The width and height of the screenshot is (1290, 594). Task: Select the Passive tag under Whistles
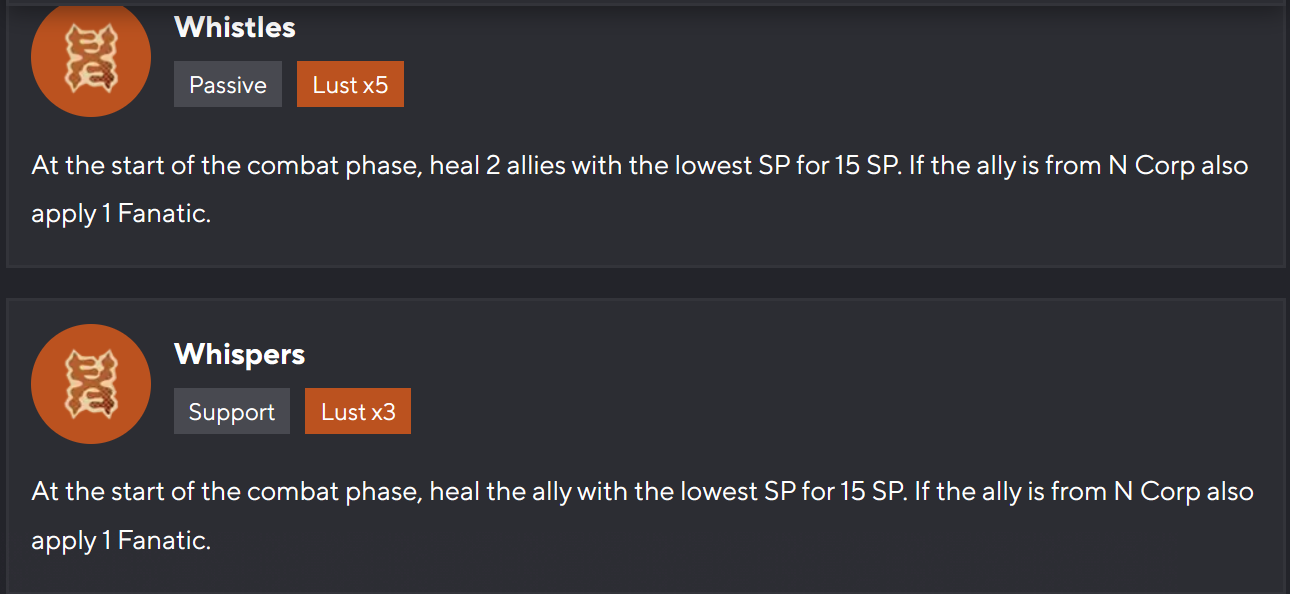[x=228, y=85]
